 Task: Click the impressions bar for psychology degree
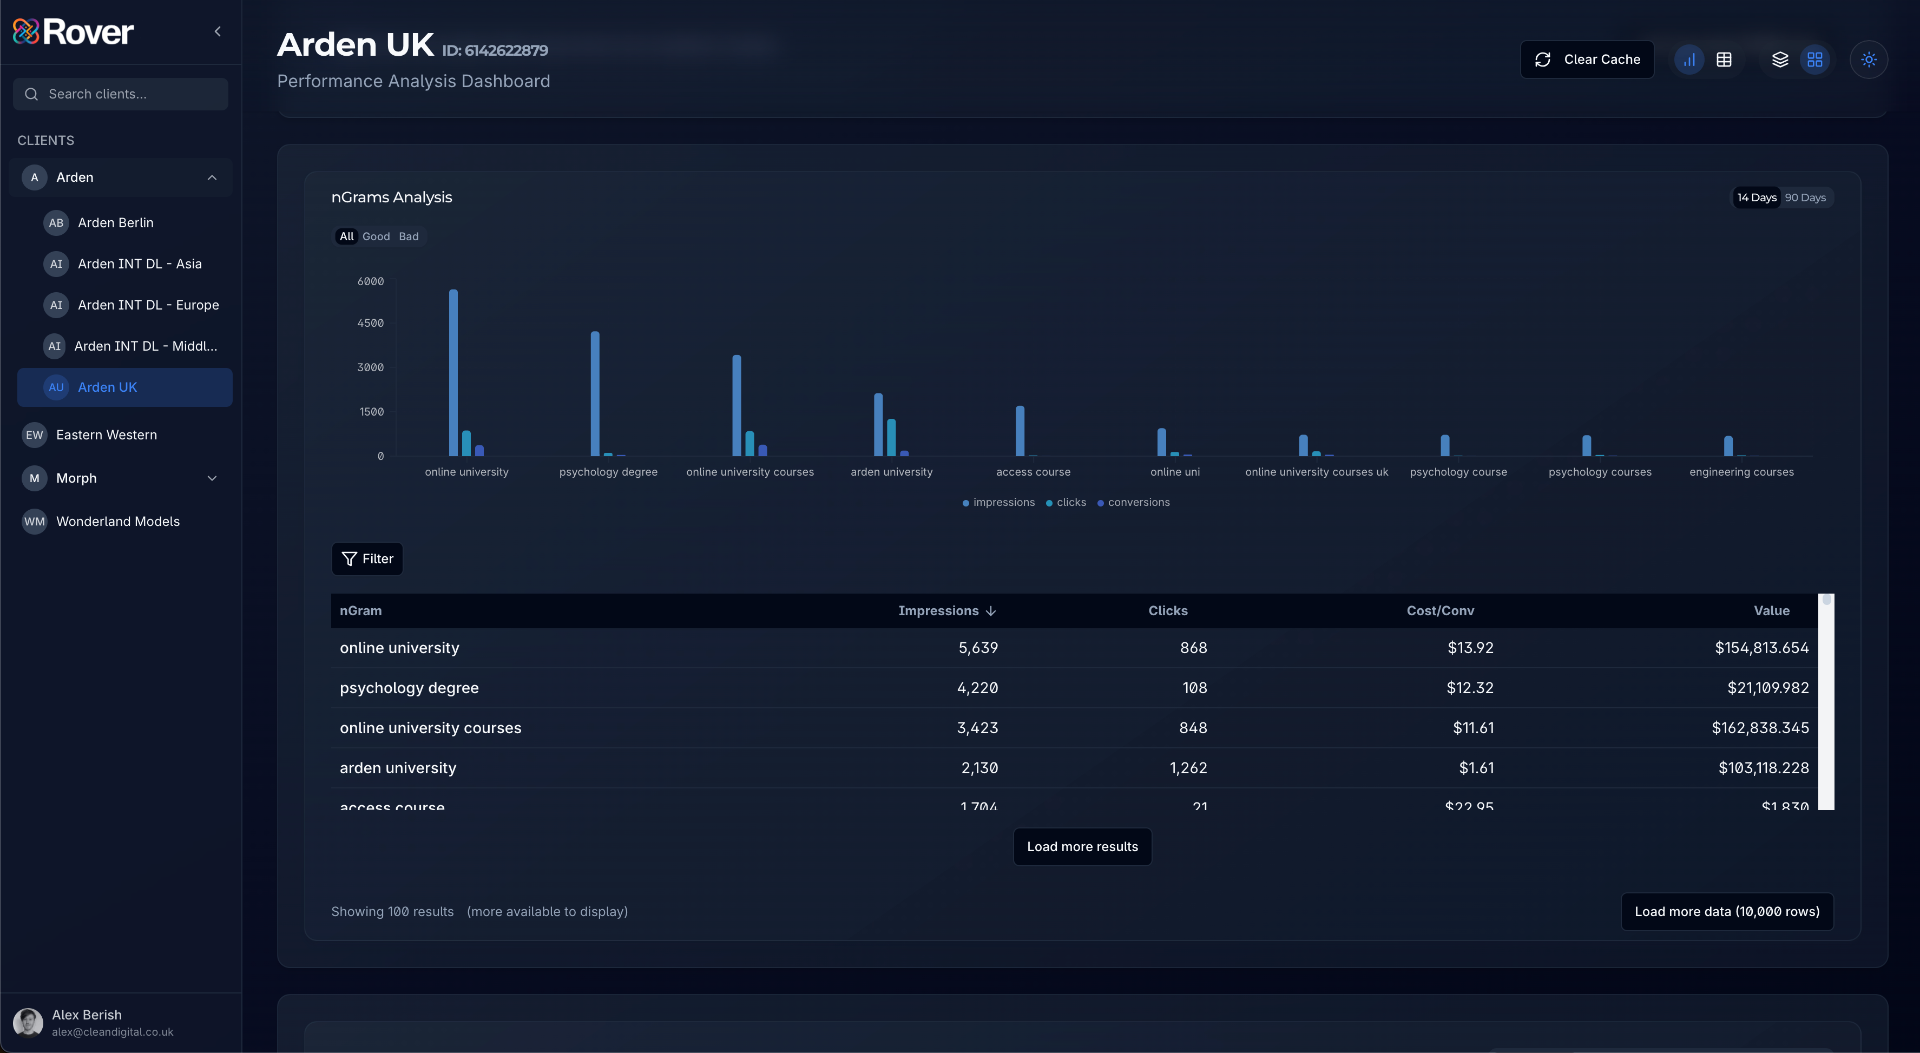coord(595,394)
